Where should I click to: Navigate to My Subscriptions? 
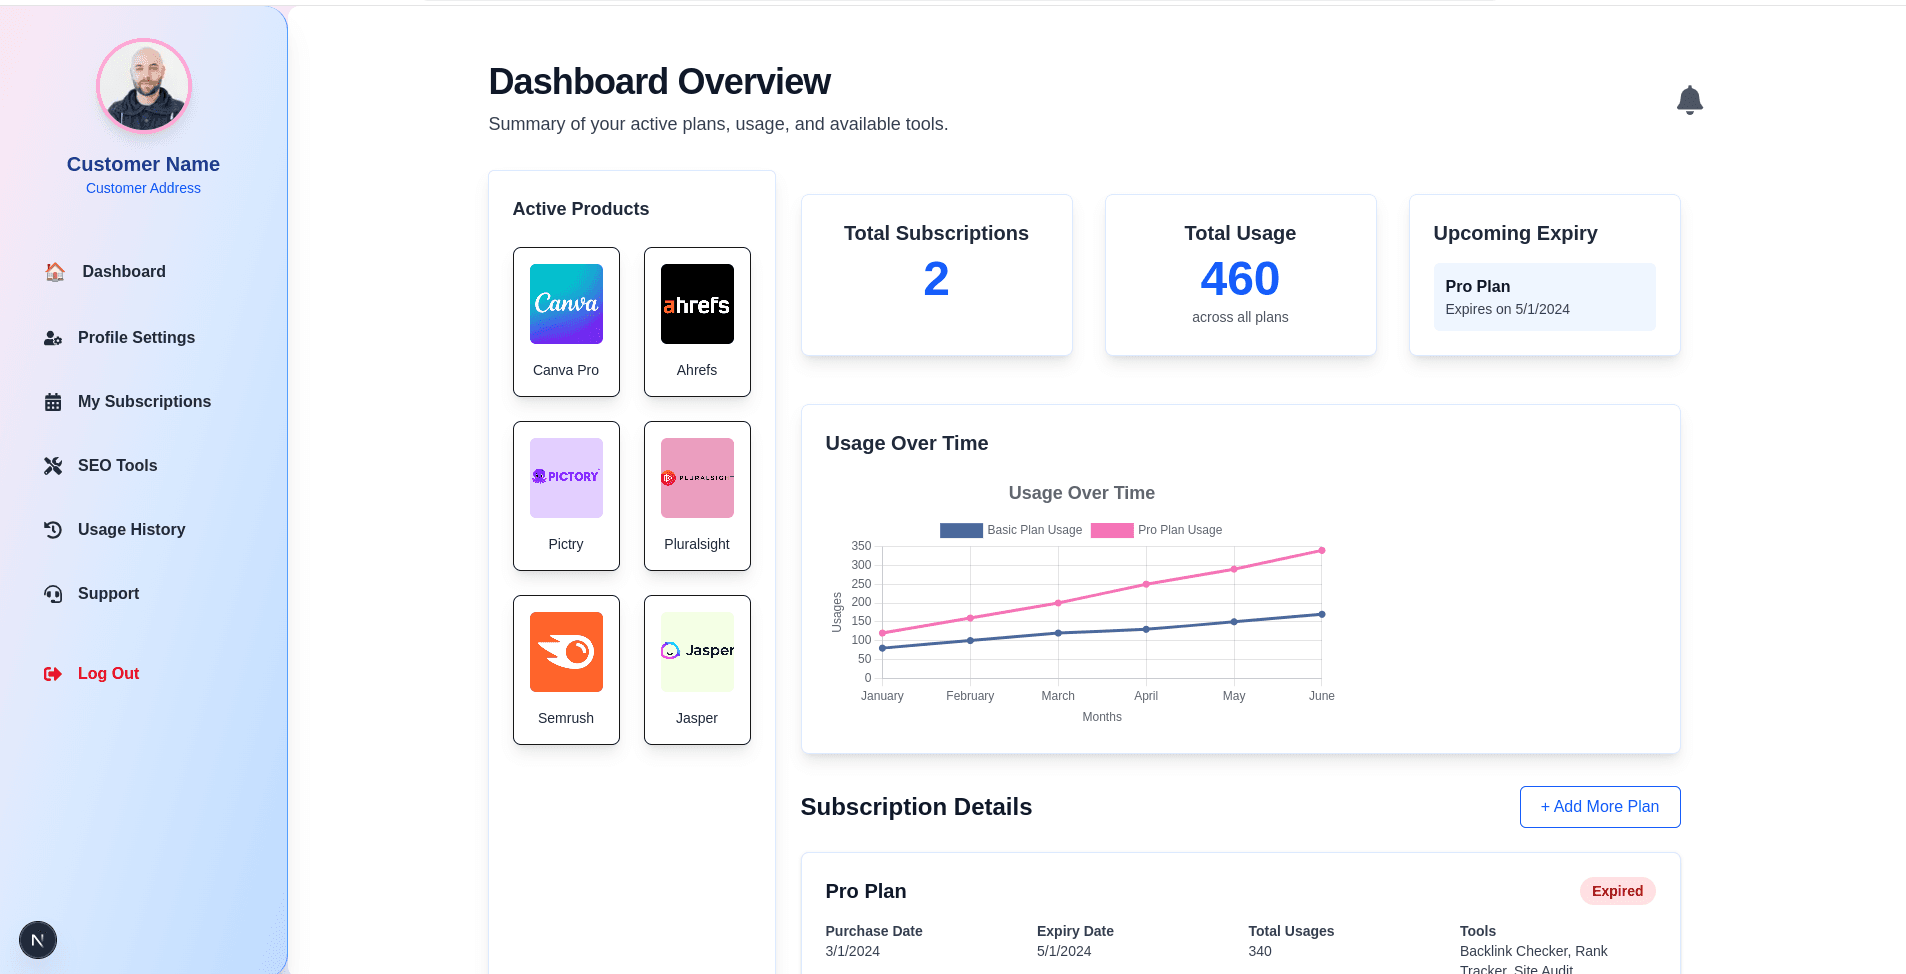coord(144,402)
